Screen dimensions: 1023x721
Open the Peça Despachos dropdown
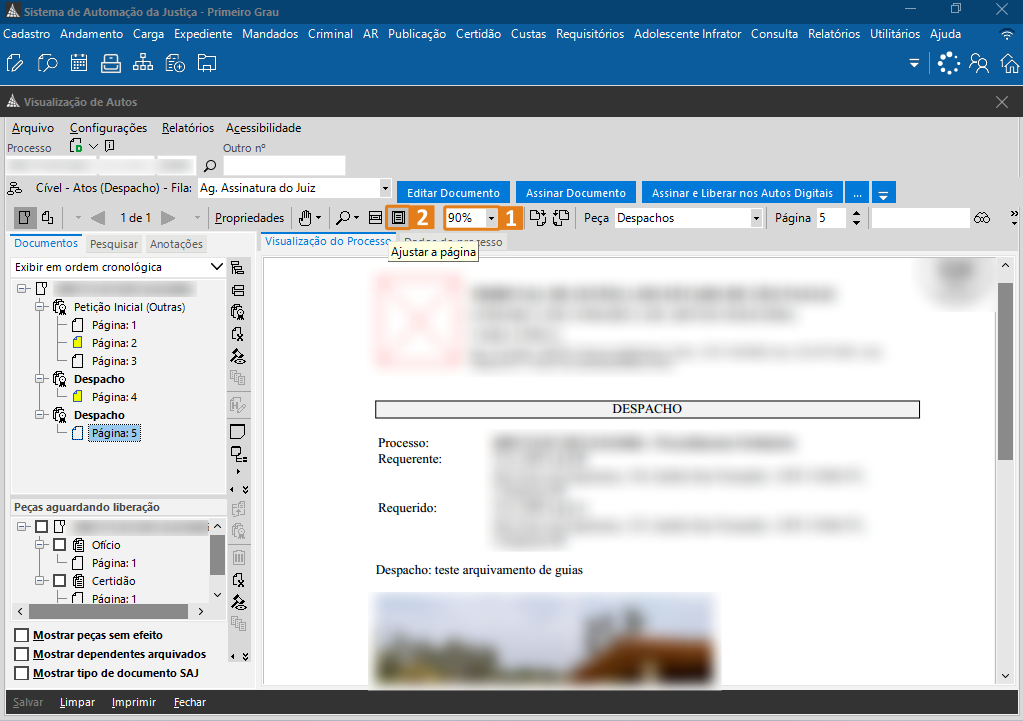[756, 218]
